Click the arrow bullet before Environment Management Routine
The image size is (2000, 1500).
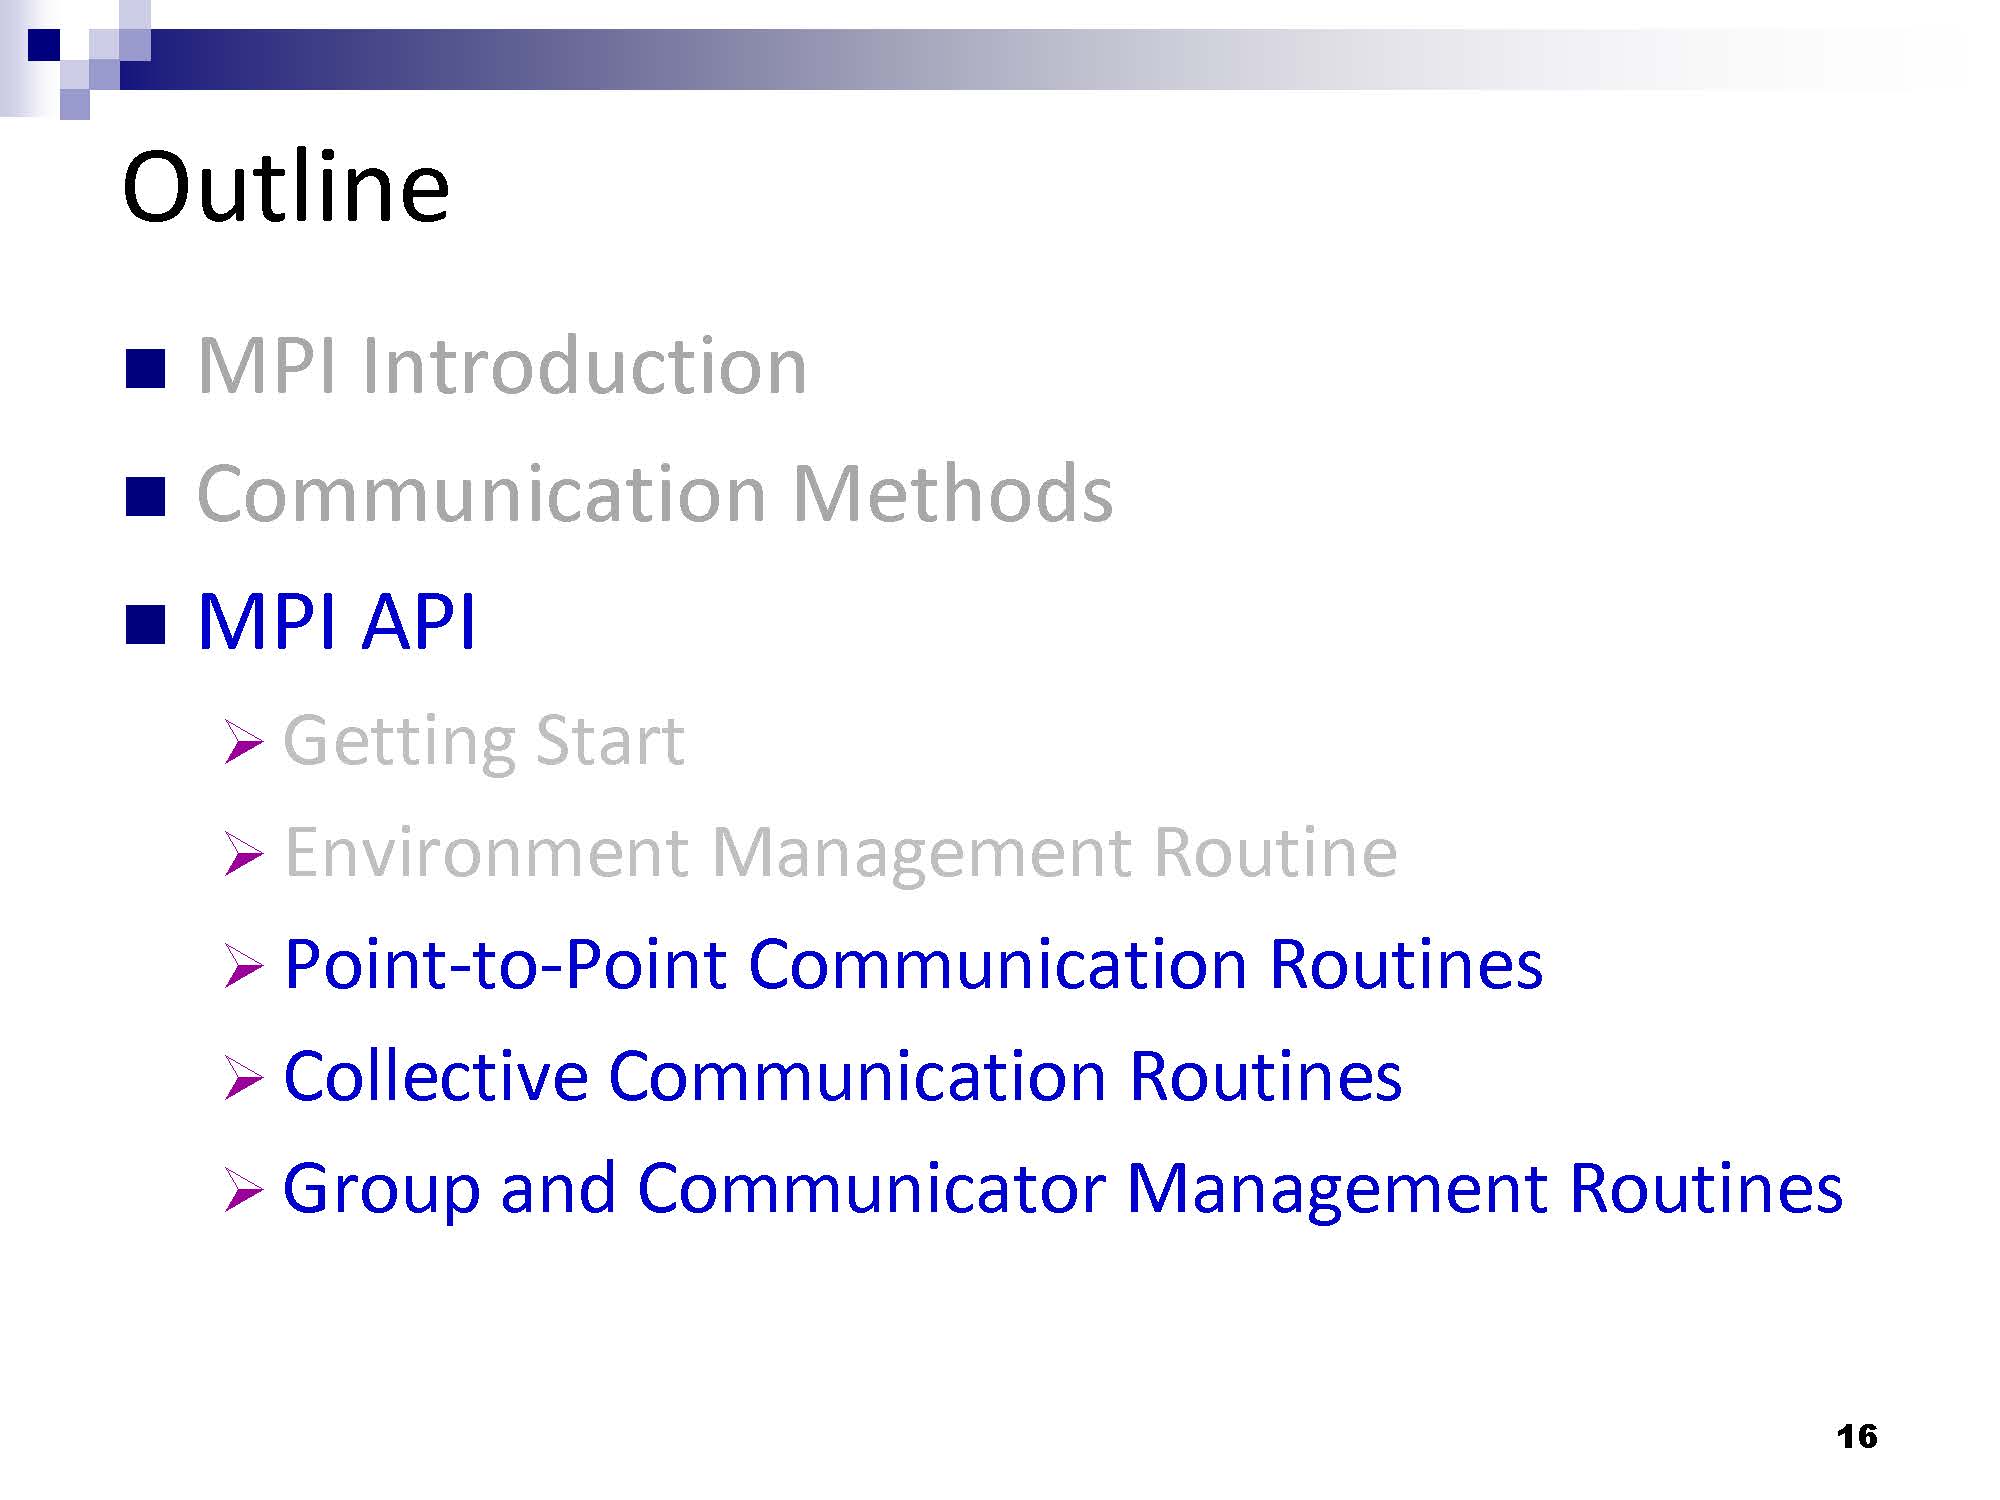coord(244,855)
